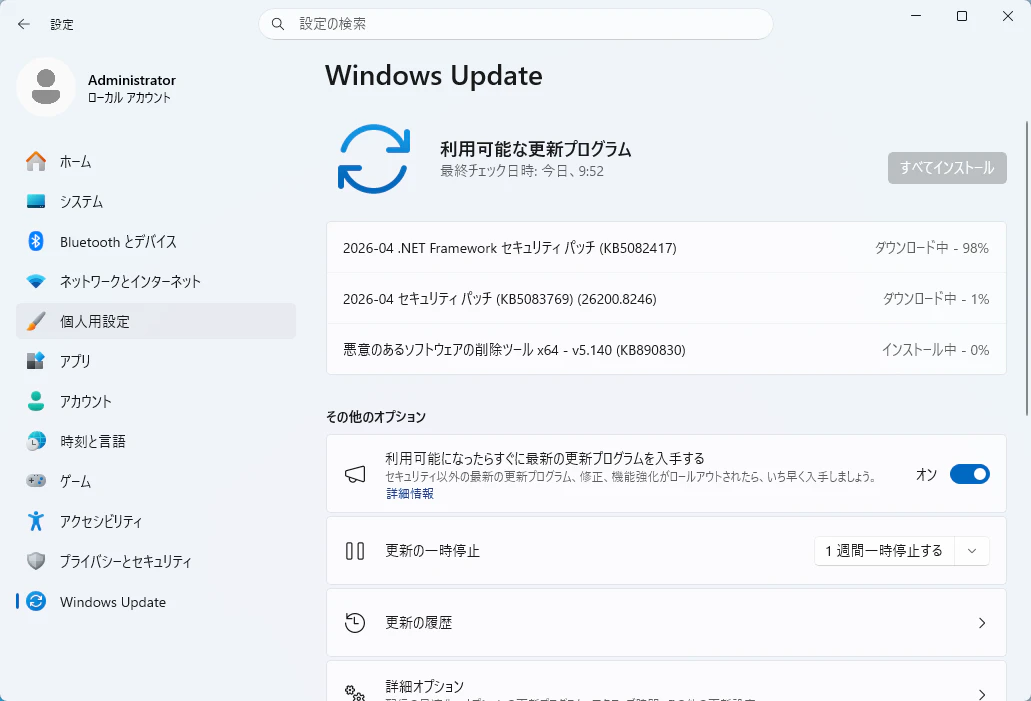This screenshot has height=701, width=1031.
Task: Click Administrator account name
Action: [x=132, y=80]
